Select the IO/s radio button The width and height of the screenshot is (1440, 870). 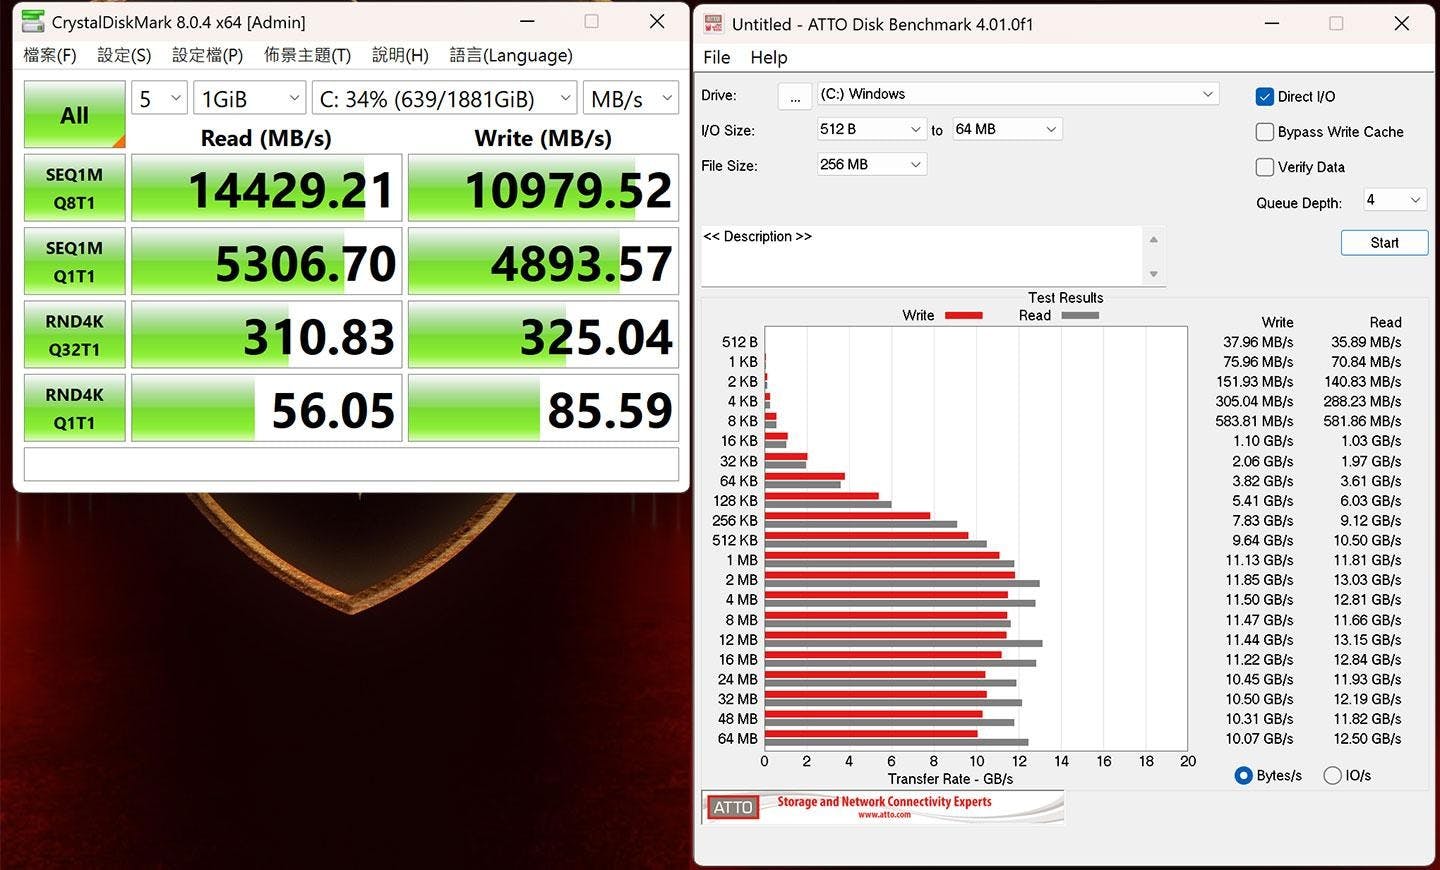point(1332,775)
